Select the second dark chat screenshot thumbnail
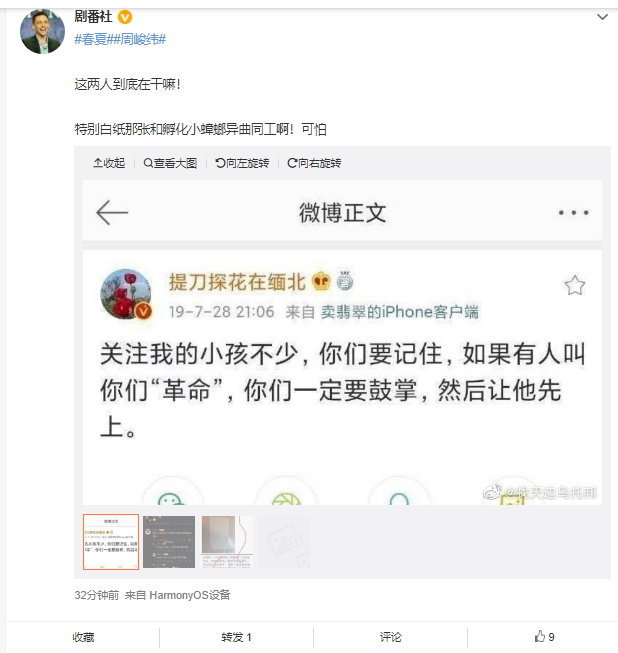 click(169, 542)
